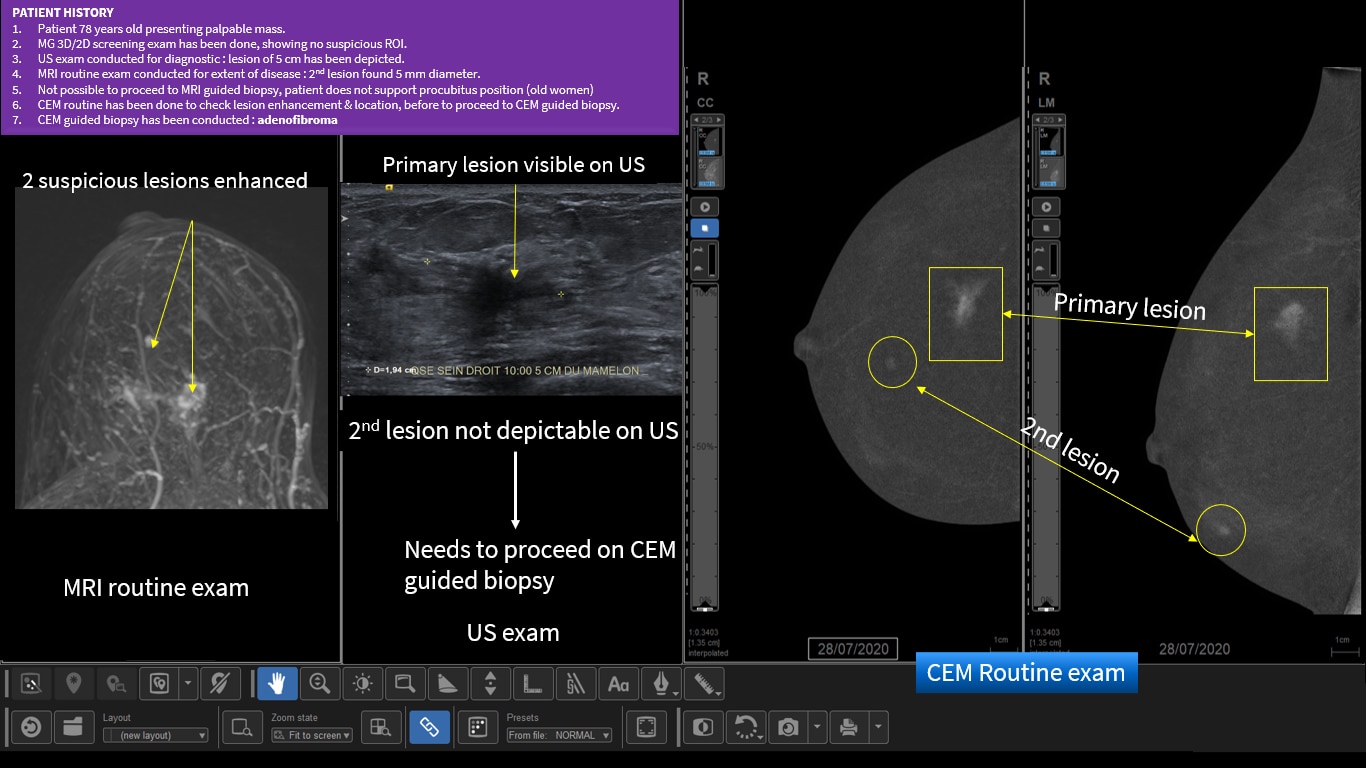Choose the Aa text annotation tool
The width and height of the screenshot is (1366, 768).
pyautogui.click(x=618, y=684)
